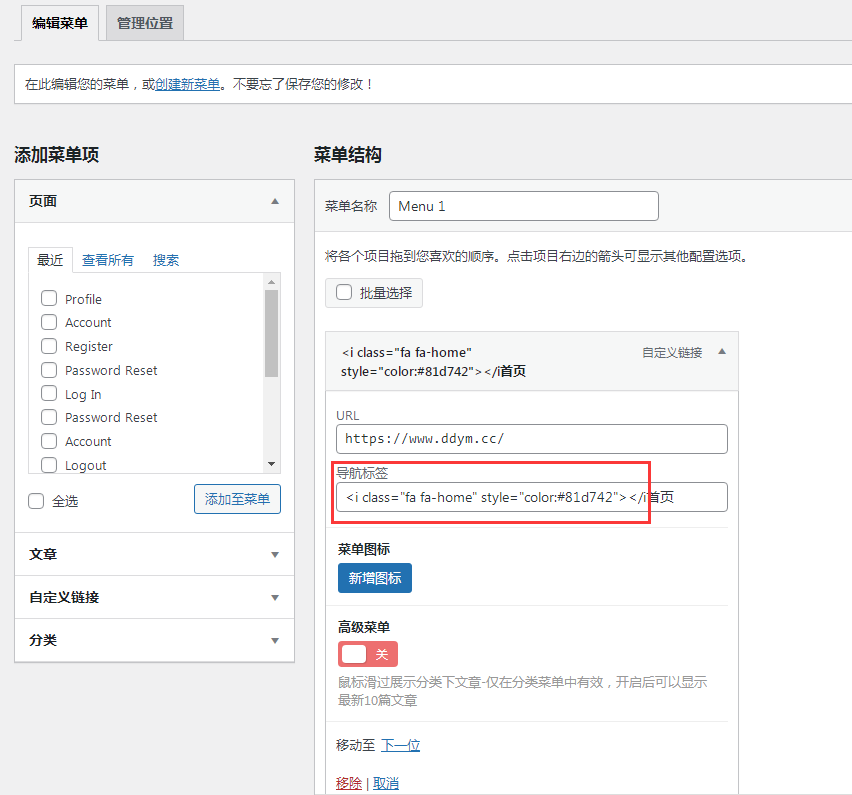Check the Profile page checkbox
The width and height of the screenshot is (852, 795).
[x=49, y=298]
